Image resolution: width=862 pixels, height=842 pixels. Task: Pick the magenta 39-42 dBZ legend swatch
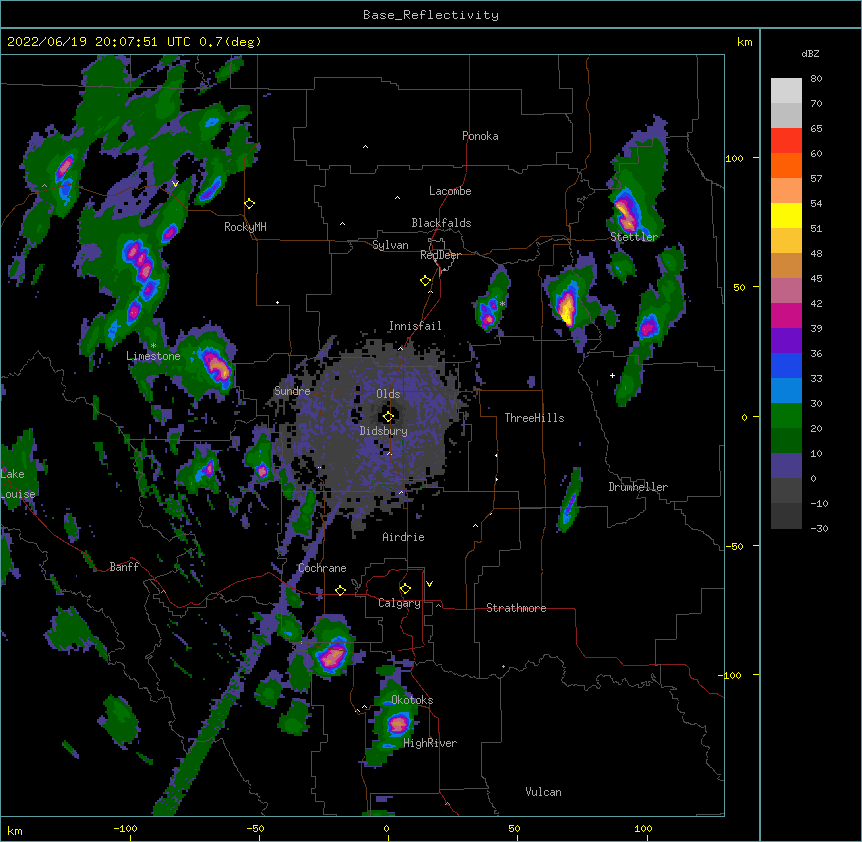click(786, 315)
